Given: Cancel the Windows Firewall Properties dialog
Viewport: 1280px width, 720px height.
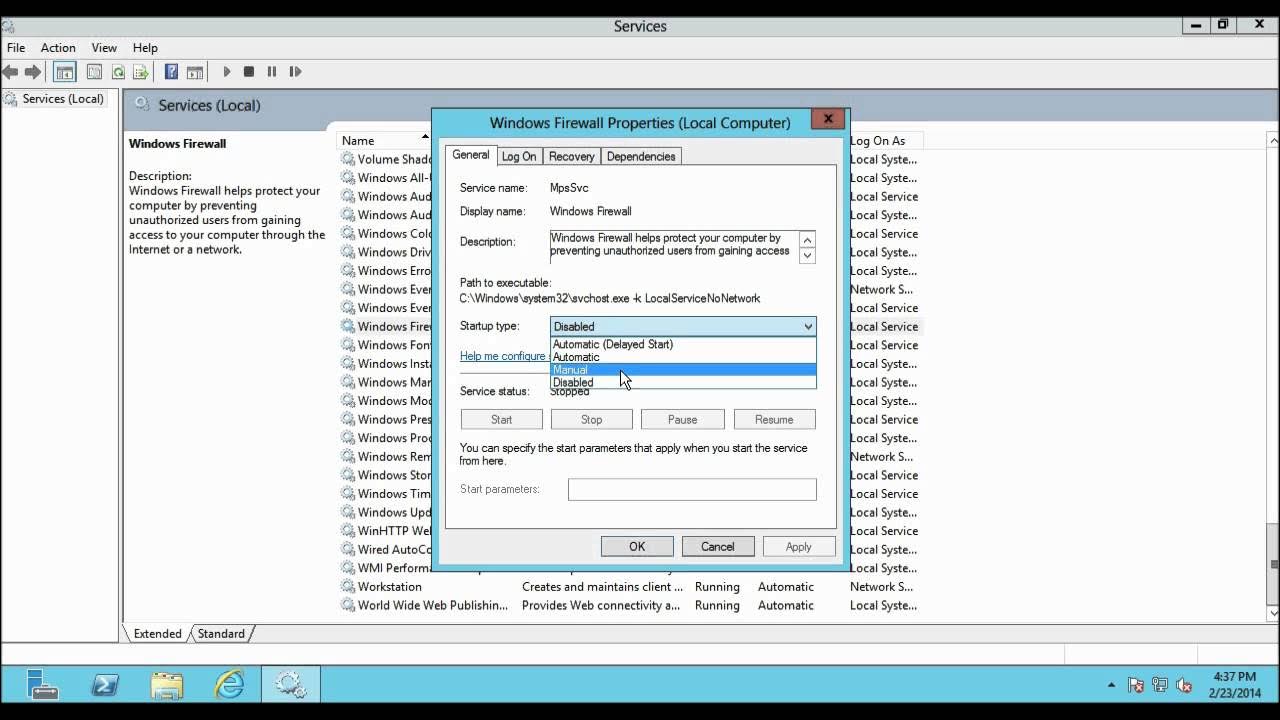Looking at the screenshot, I should point(718,546).
